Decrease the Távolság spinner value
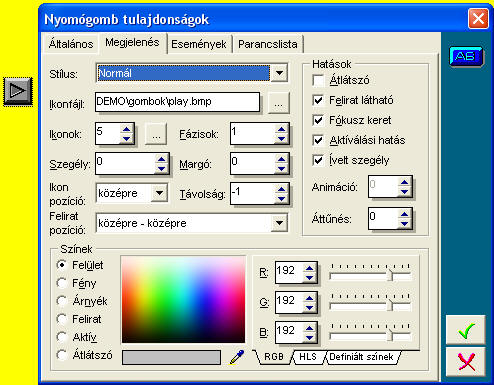The height and width of the screenshot is (385, 494). coord(281,199)
